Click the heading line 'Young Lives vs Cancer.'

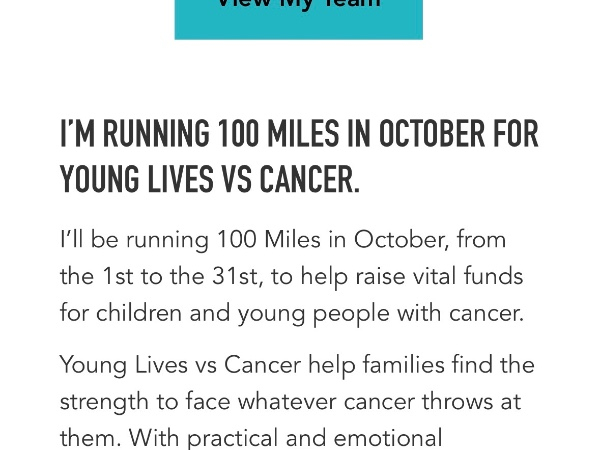coord(210,179)
